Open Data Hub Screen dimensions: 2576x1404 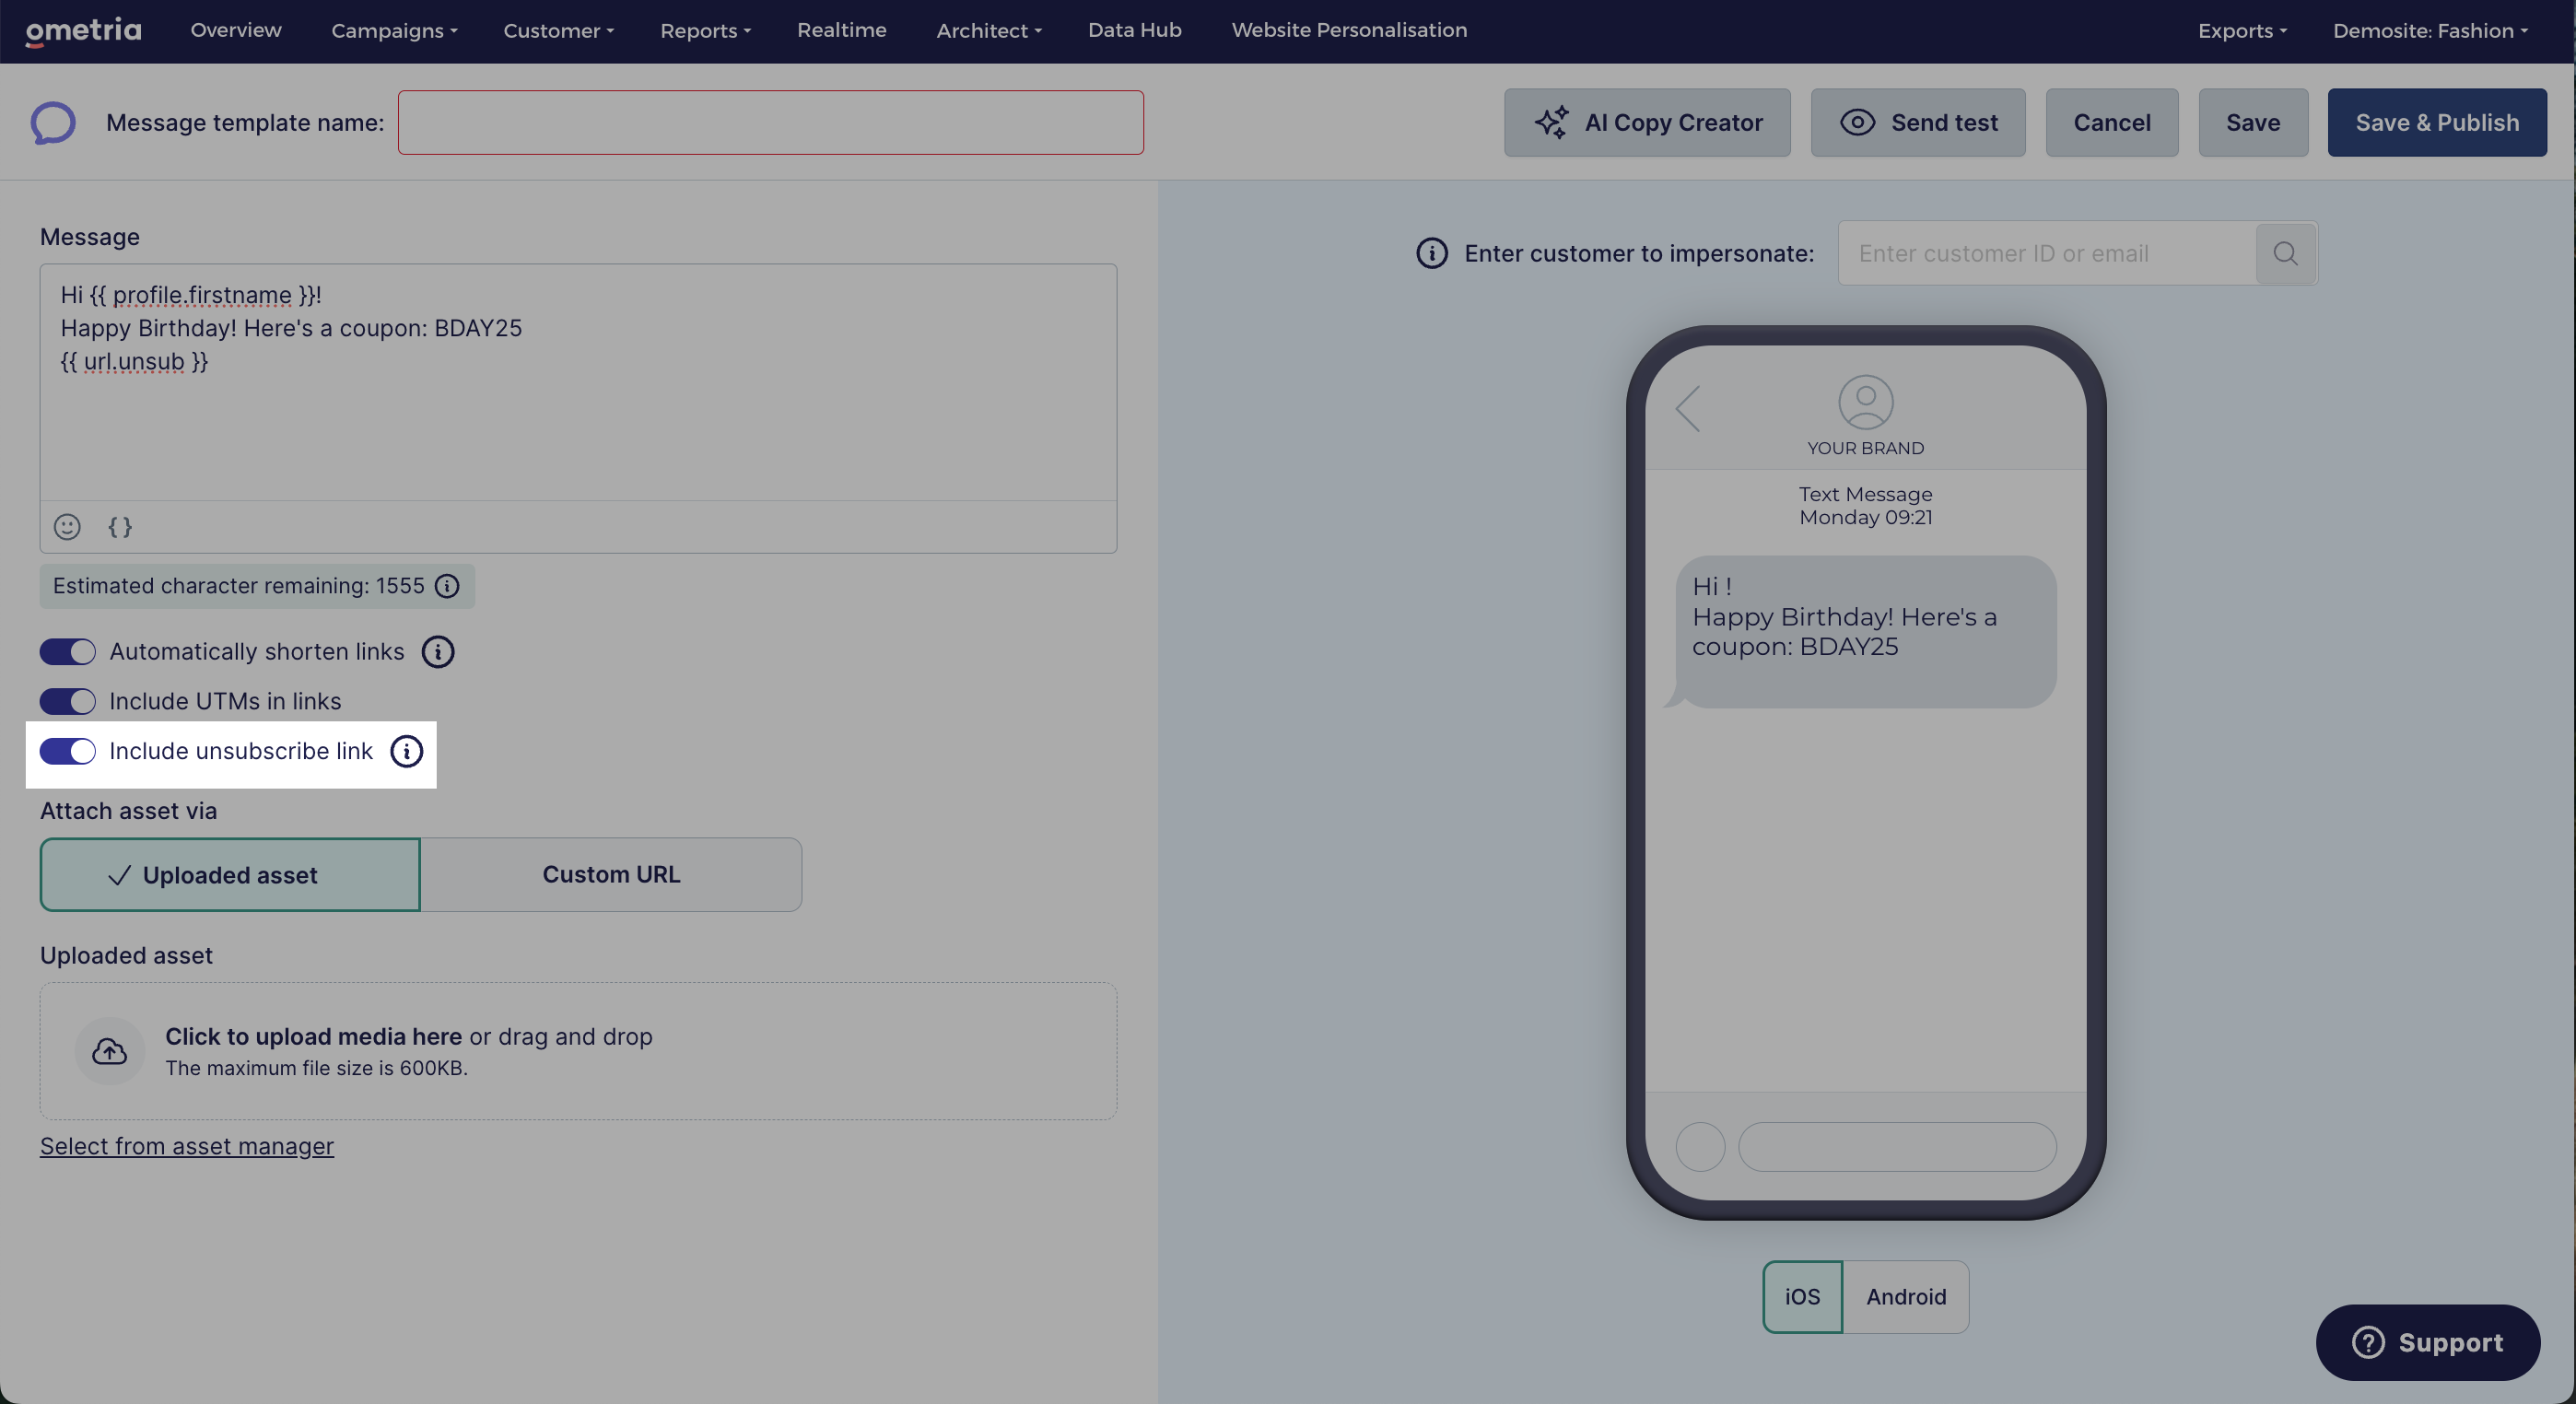[x=1134, y=30]
